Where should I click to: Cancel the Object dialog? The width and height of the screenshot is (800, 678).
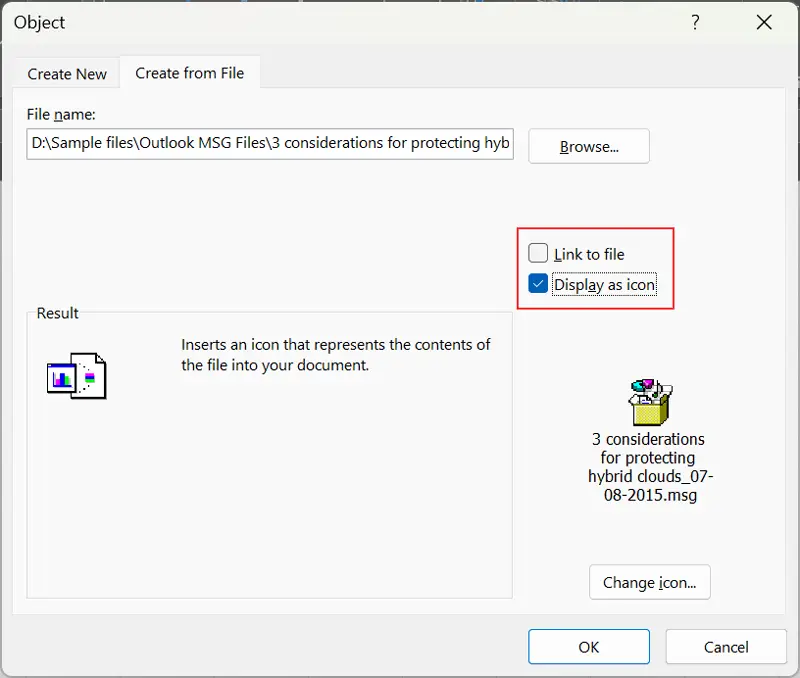coord(726,647)
